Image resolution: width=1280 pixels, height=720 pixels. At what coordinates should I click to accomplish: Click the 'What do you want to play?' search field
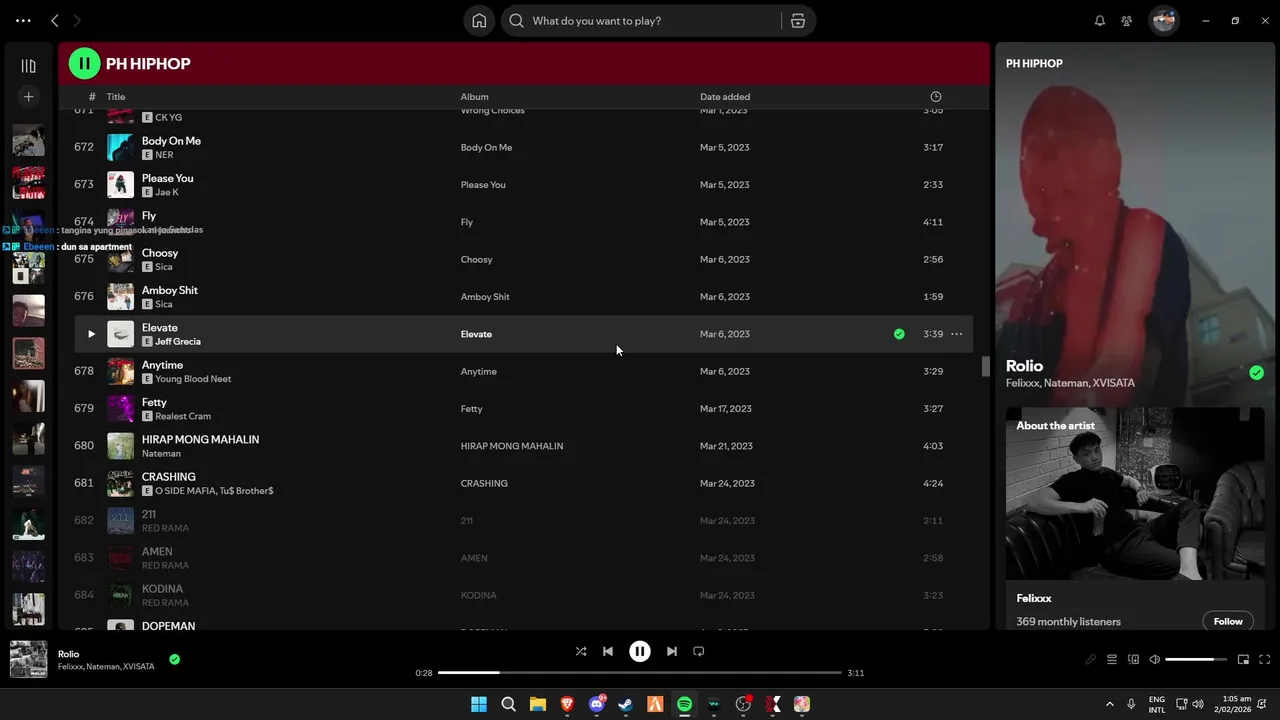[x=640, y=20]
